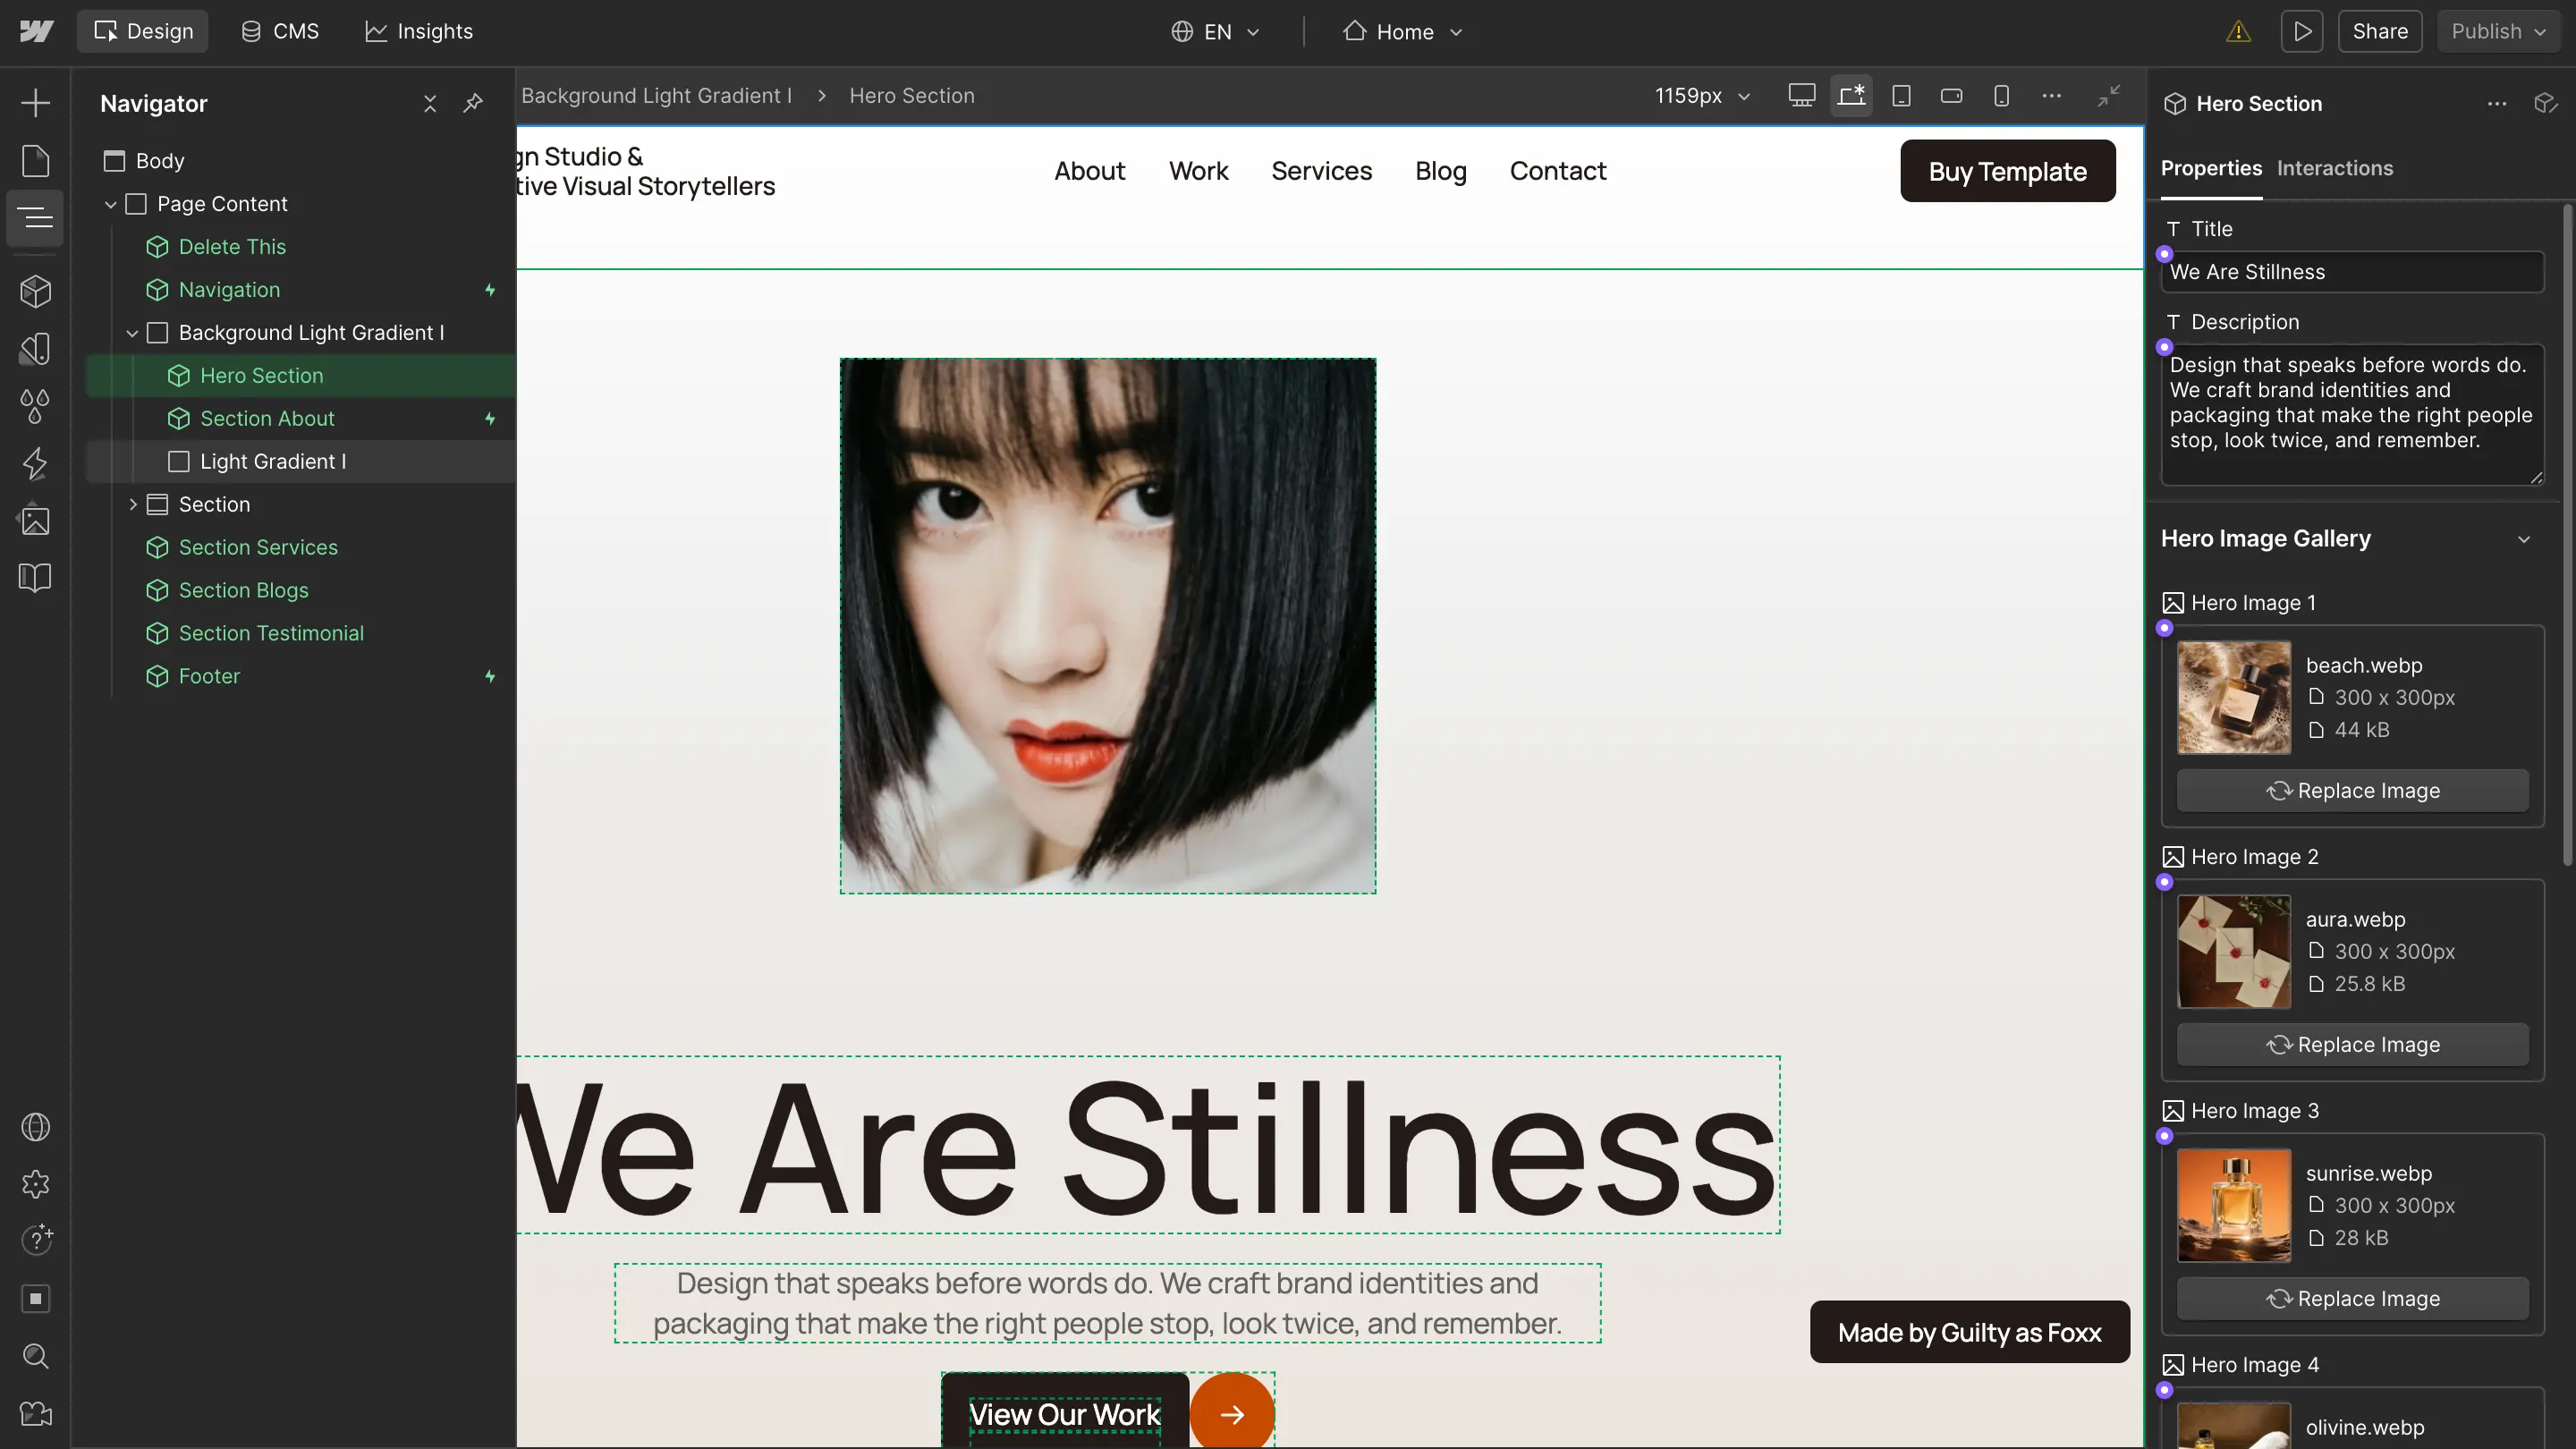This screenshot has width=2576, height=1449.
Task: Click Buy Template button on canvas
Action: click(x=2007, y=171)
